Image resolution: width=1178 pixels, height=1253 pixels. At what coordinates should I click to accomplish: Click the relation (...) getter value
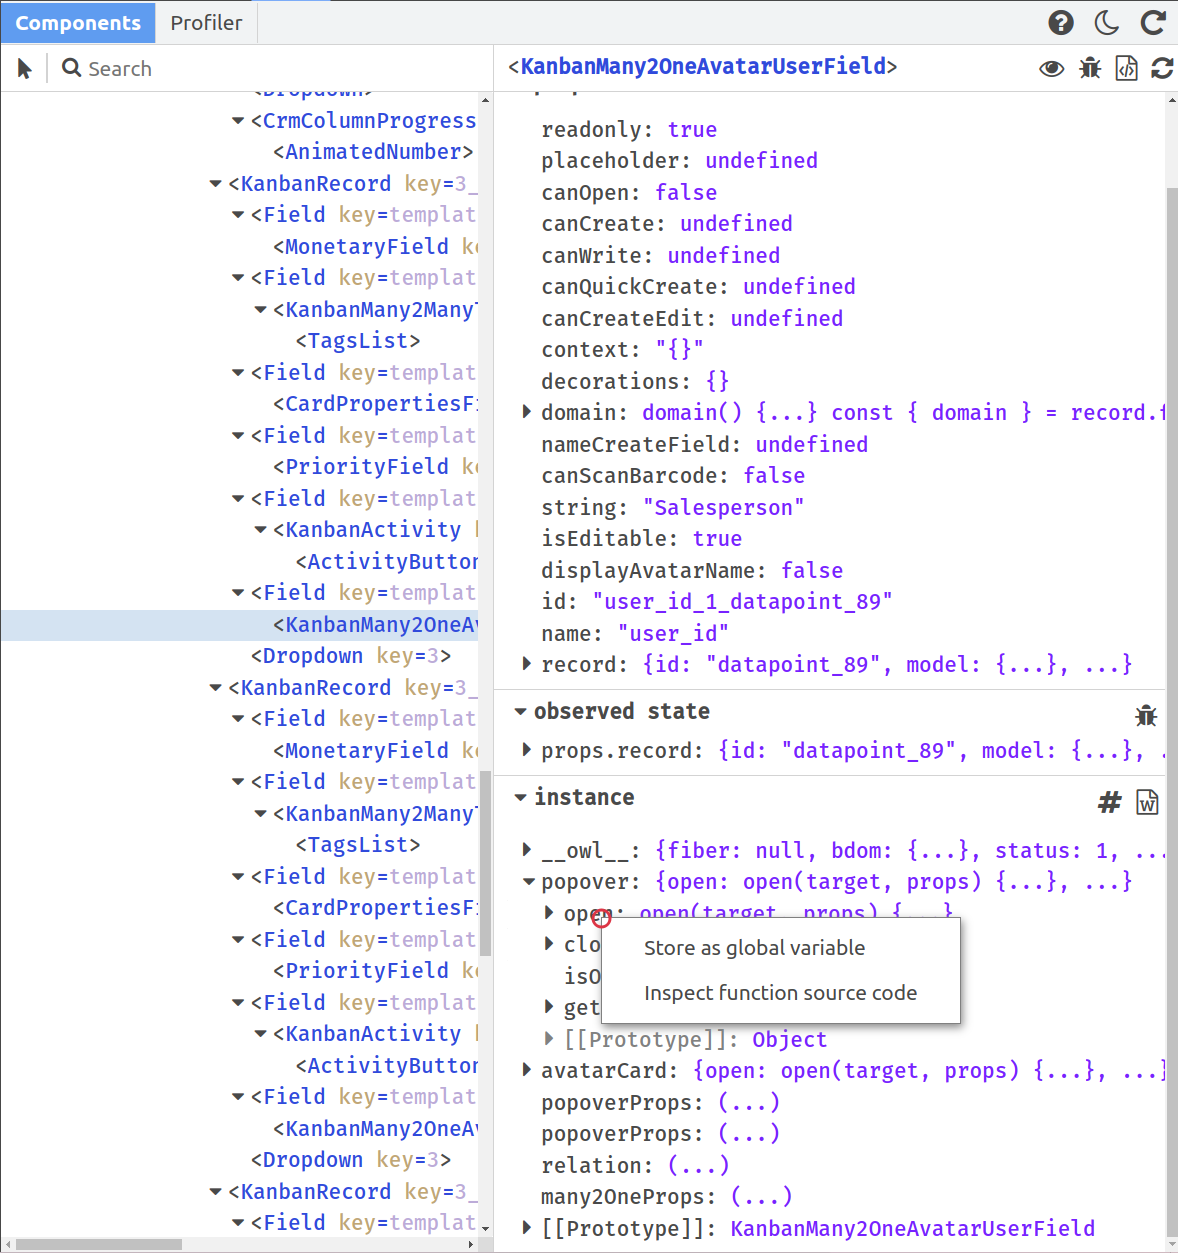[698, 1166]
